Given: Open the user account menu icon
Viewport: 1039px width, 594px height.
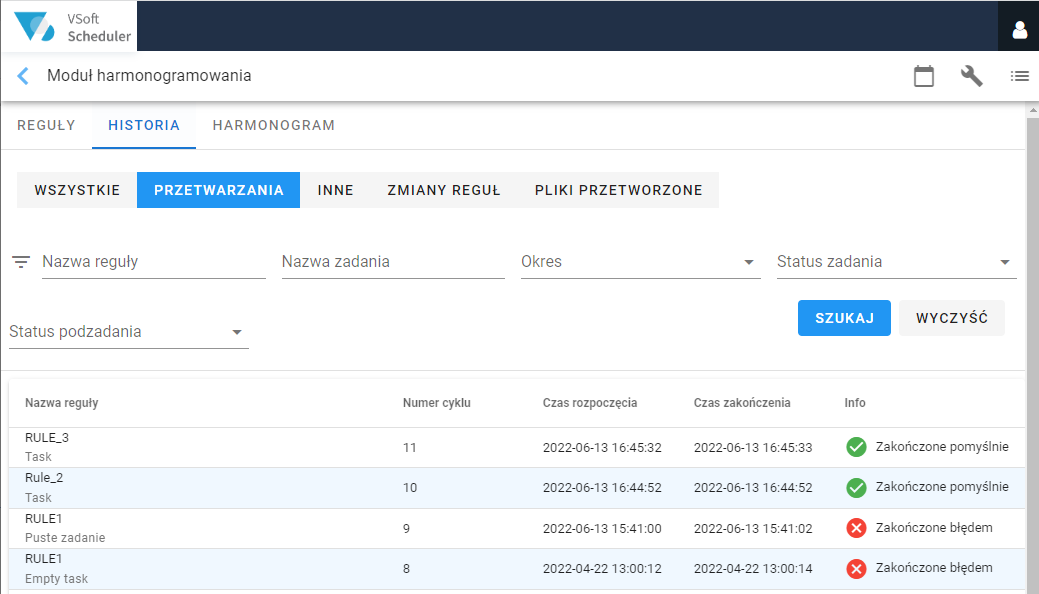Looking at the screenshot, I should (1019, 29).
